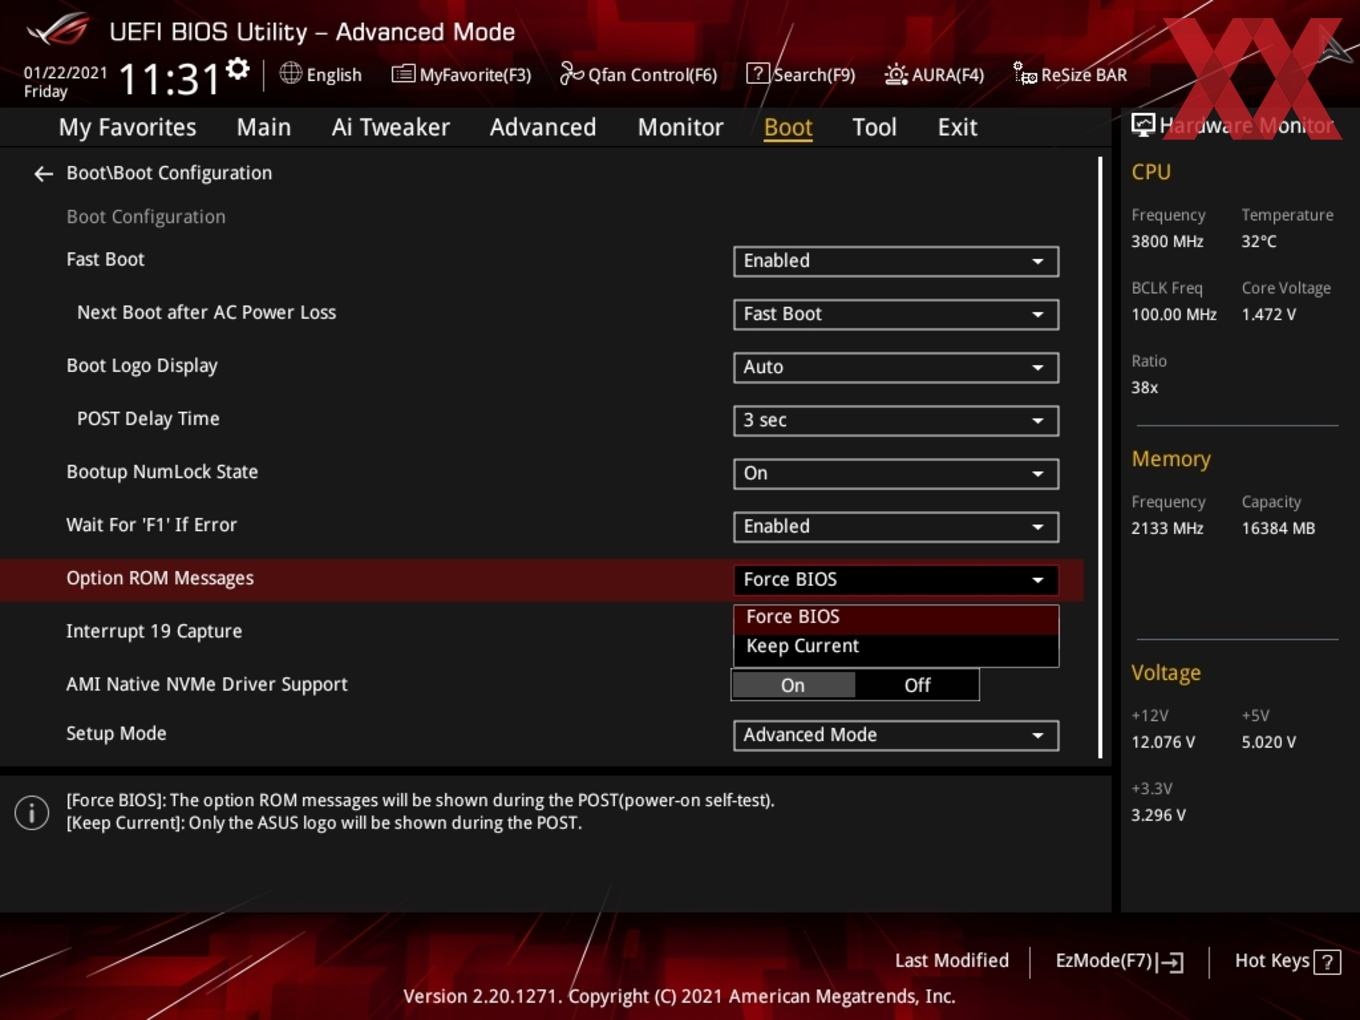Click the 11:31 clock display
Viewport: 1360px width, 1020px height.
click(x=169, y=78)
